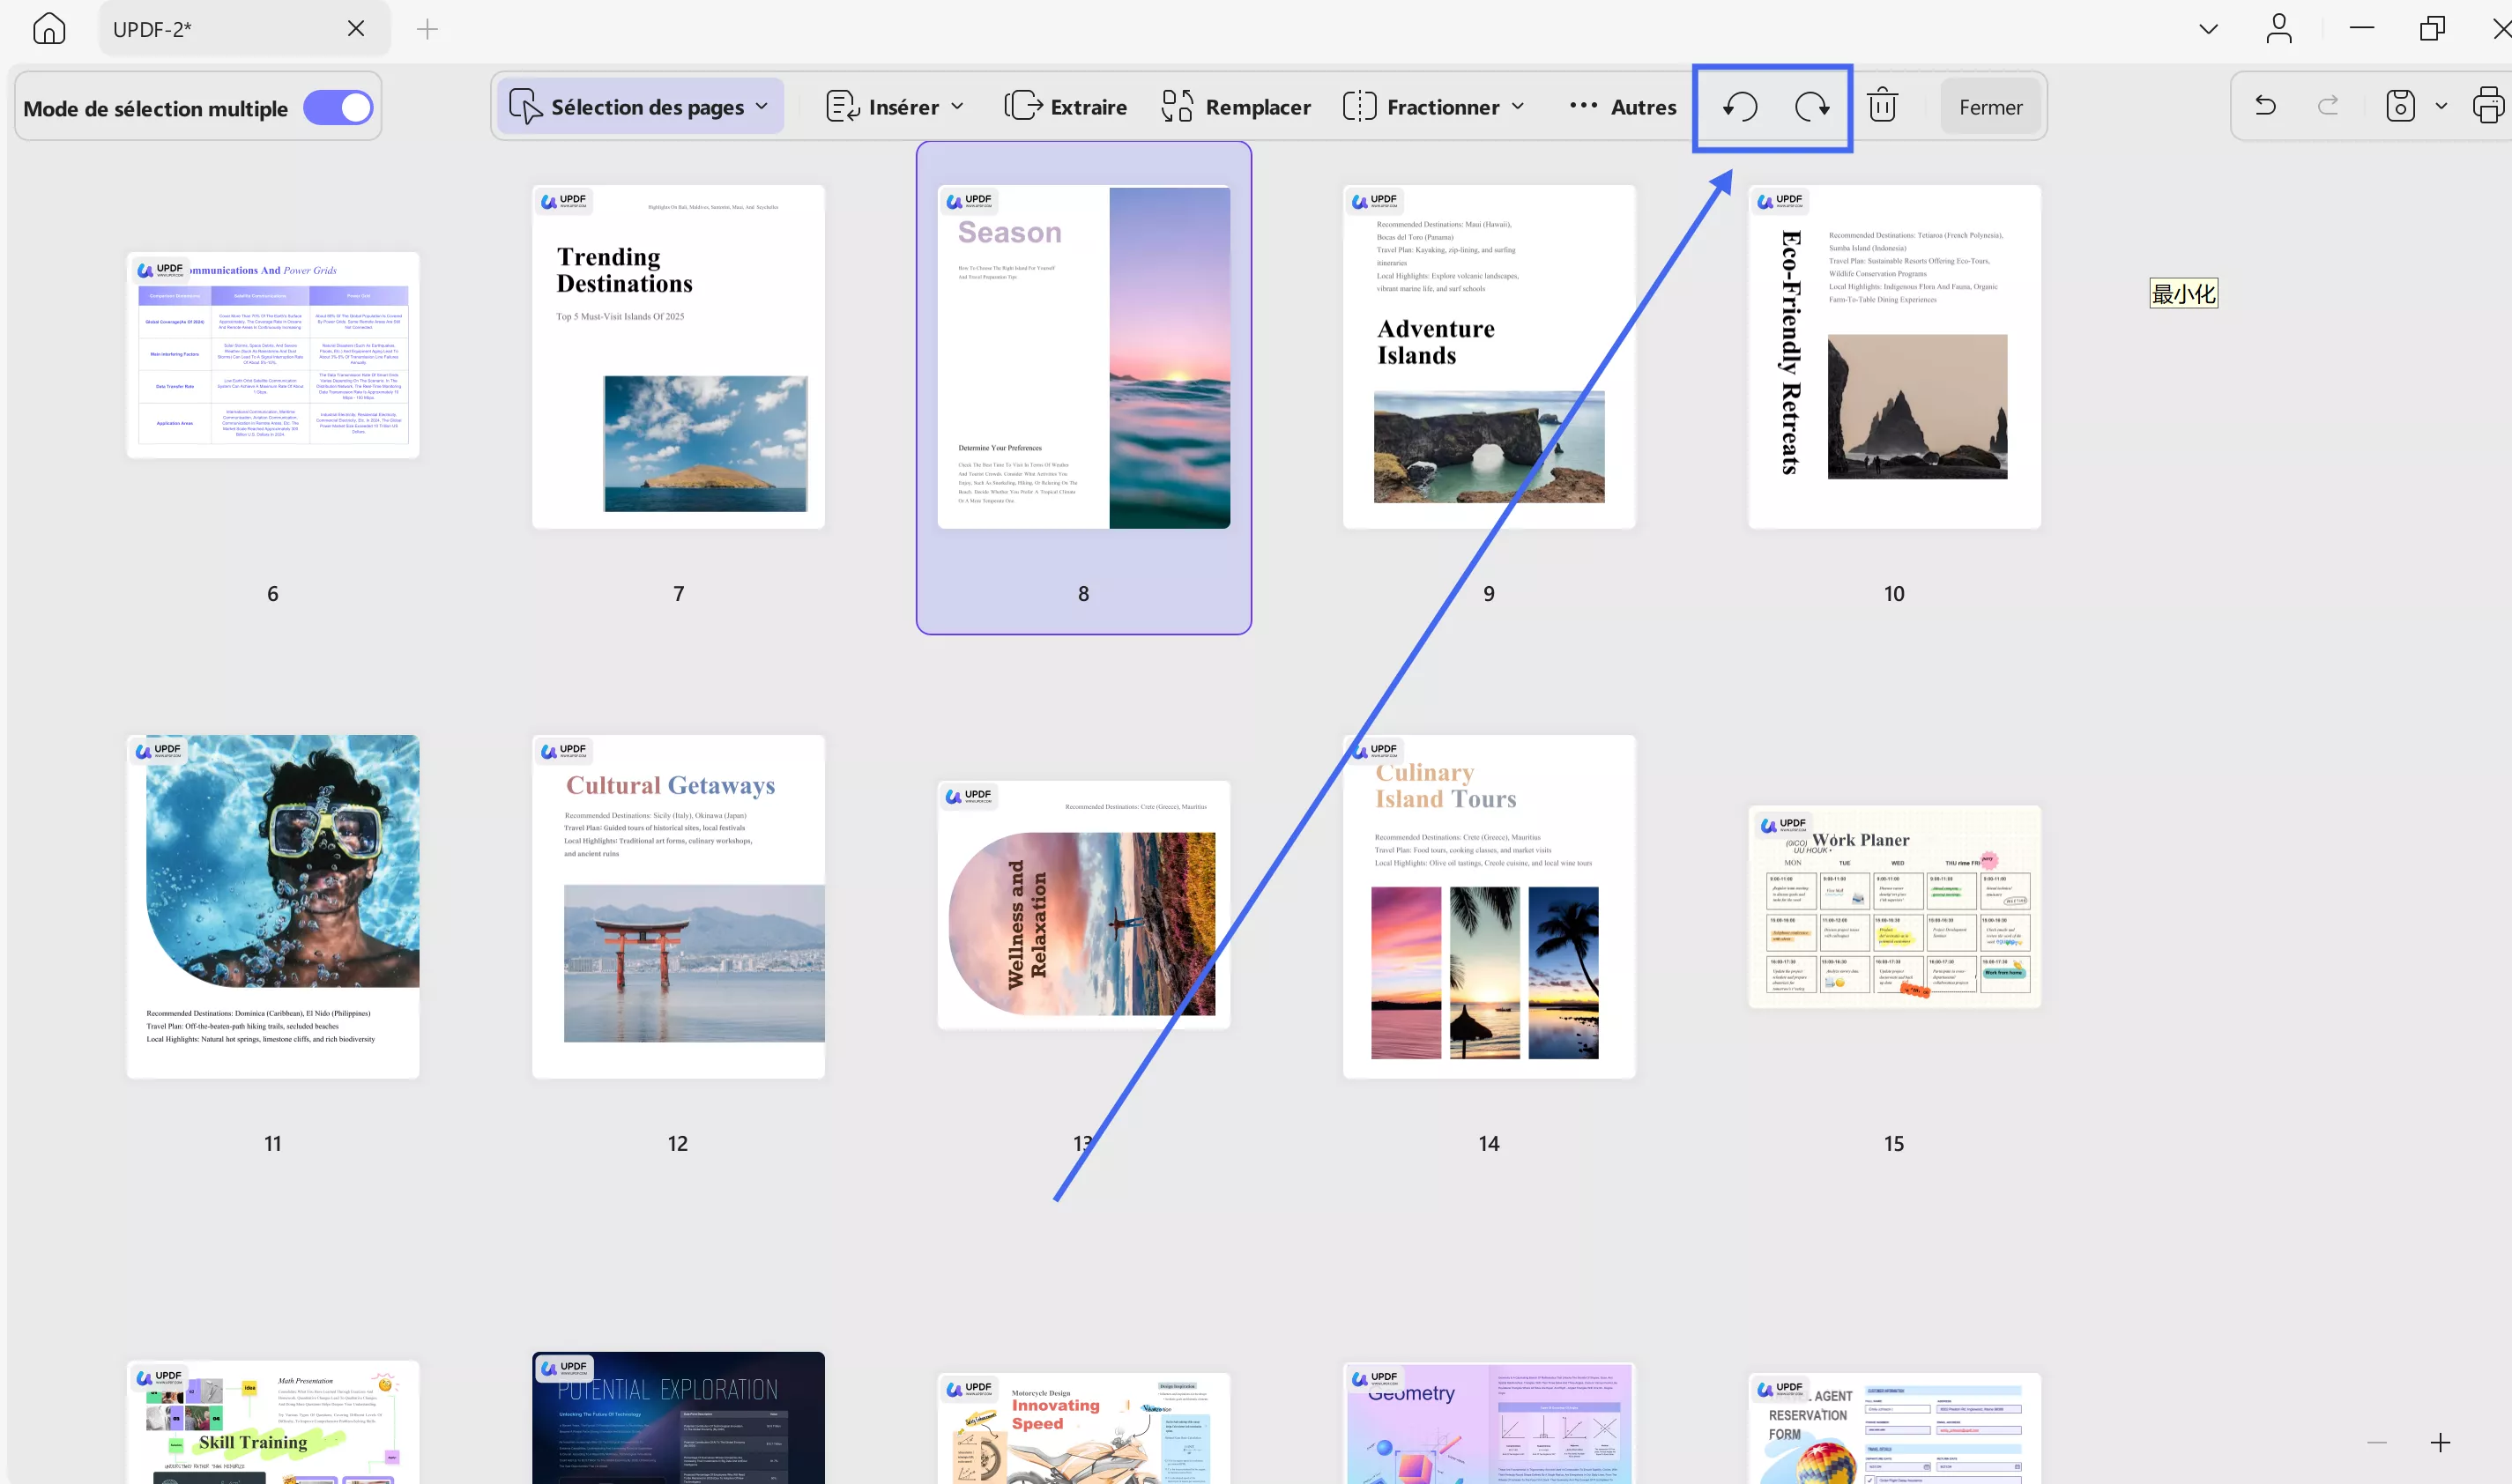
Task: Delete selected page with trash icon
Action: (1882, 106)
